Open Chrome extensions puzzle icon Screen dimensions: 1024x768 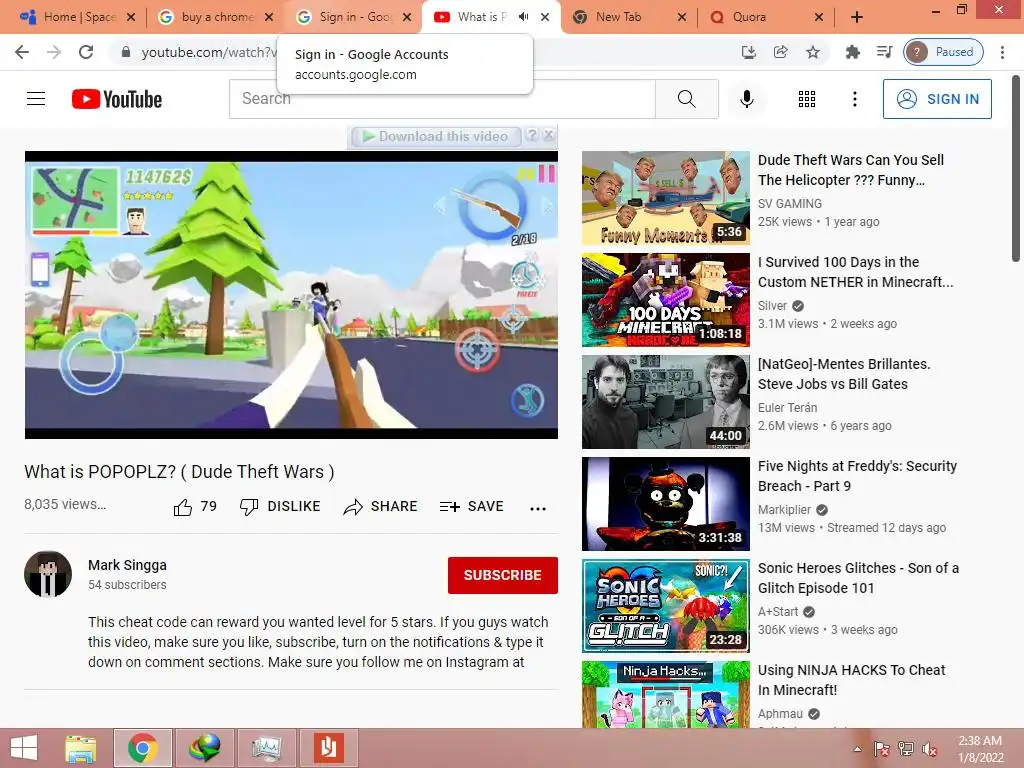852,52
